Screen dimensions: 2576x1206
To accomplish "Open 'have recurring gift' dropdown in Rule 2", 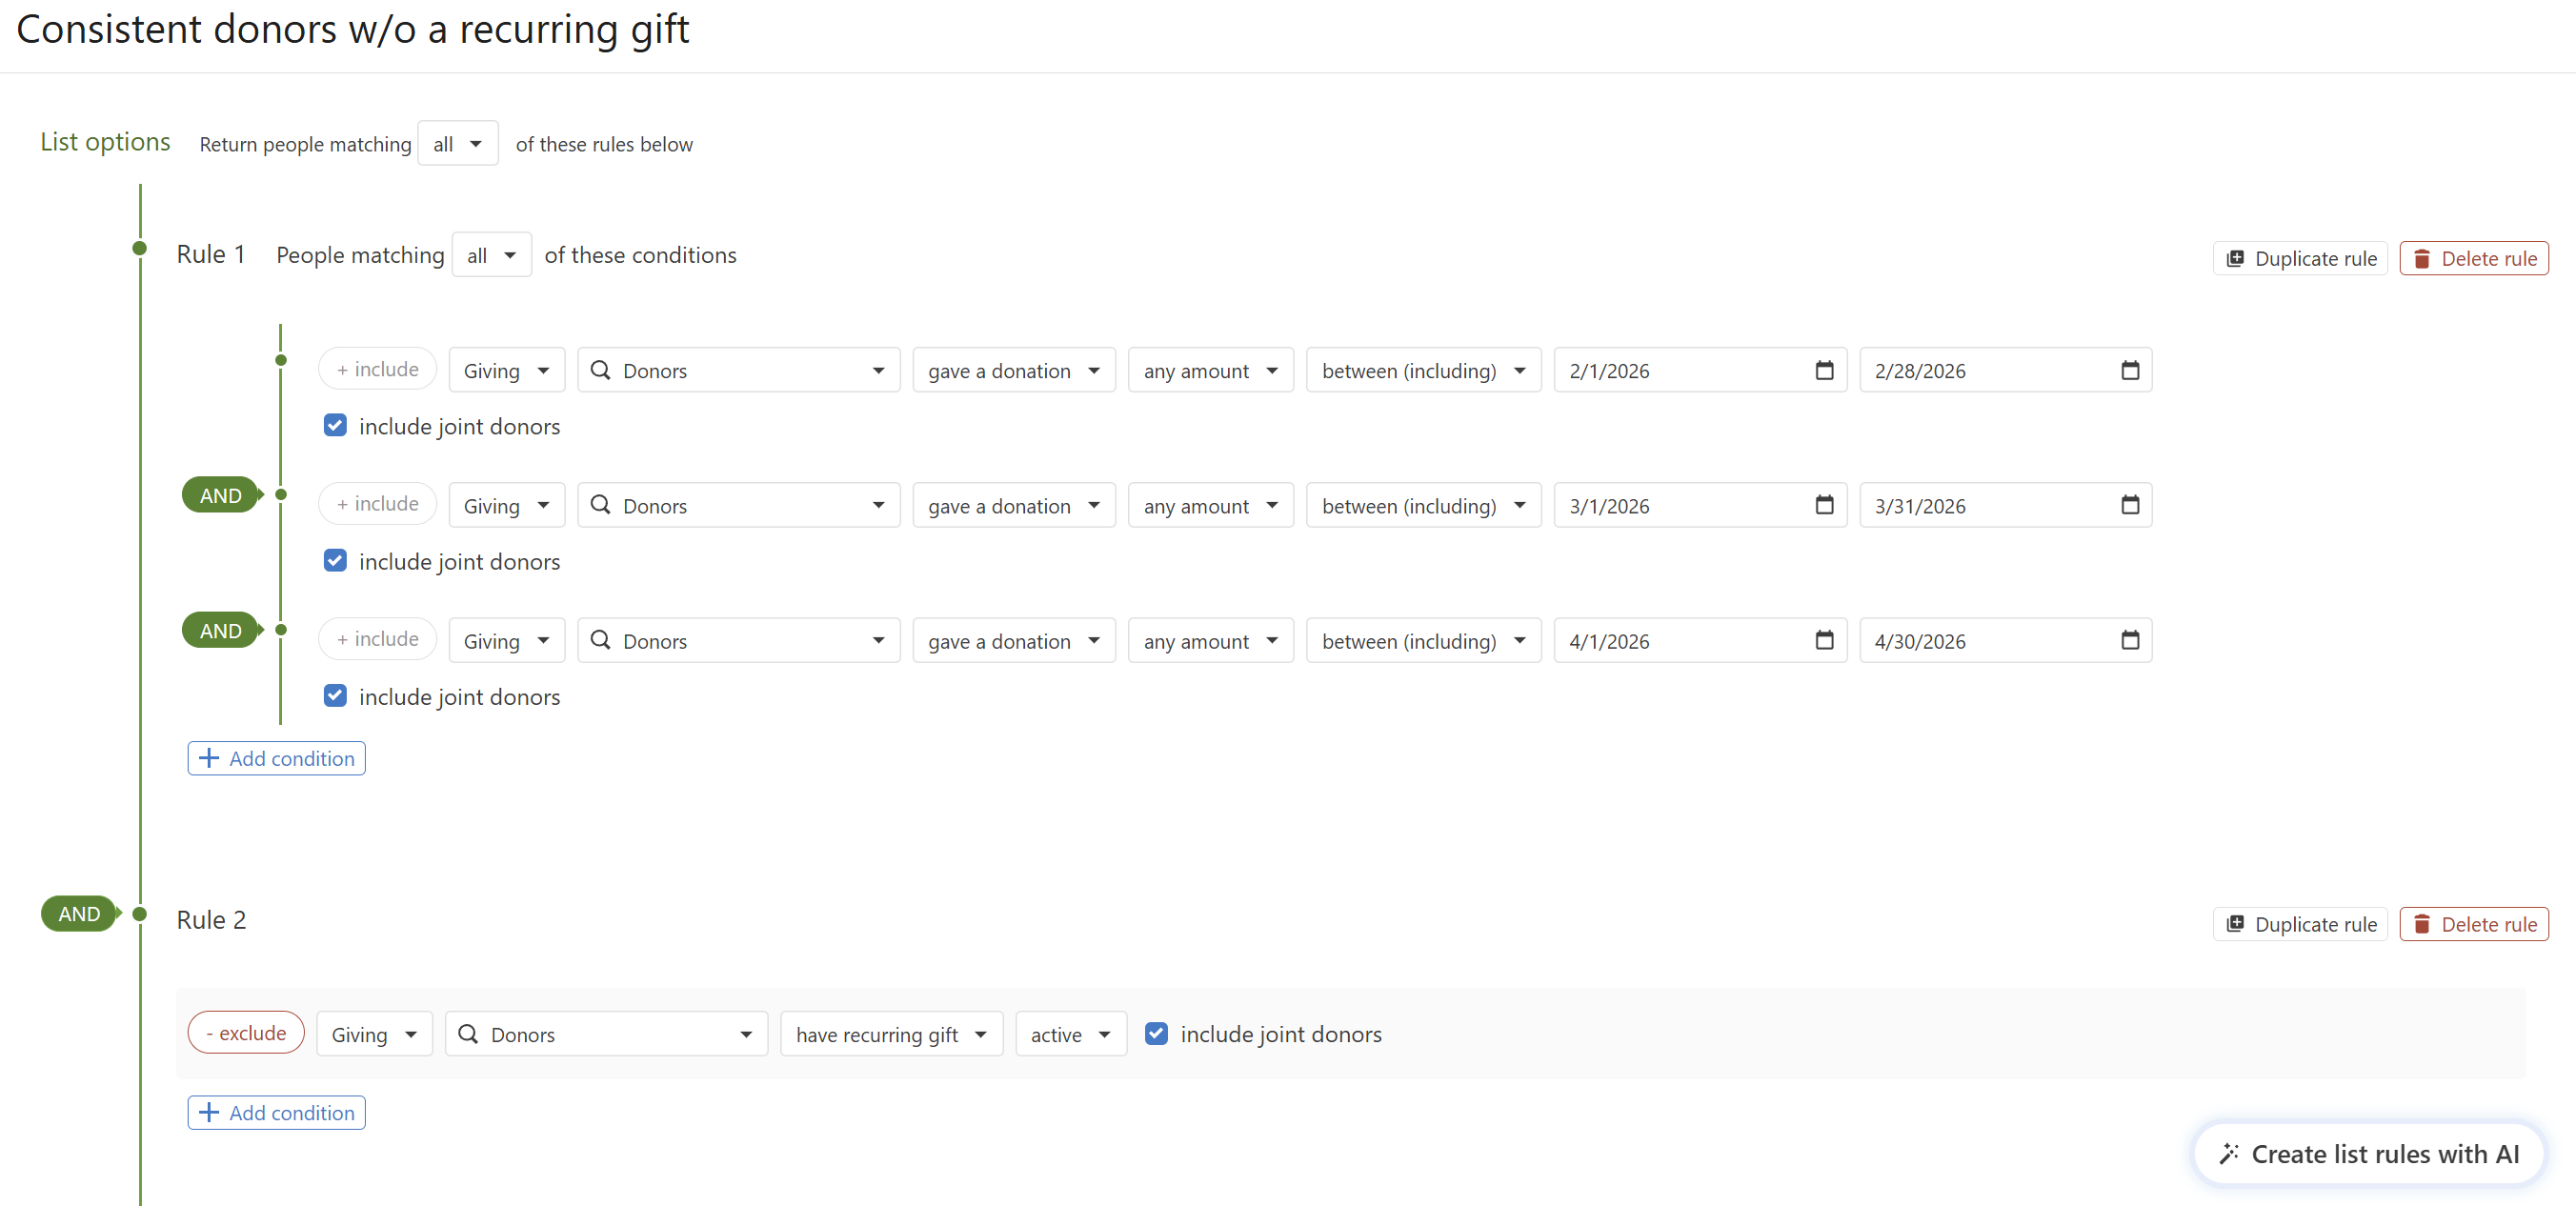I will (892, 1035).
